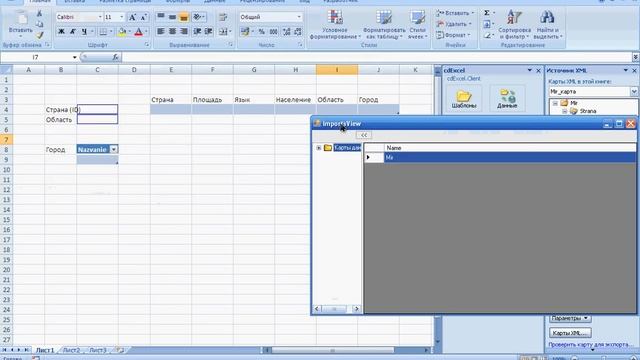
Task: Decrease decimal places
Action: coord(298,31)
